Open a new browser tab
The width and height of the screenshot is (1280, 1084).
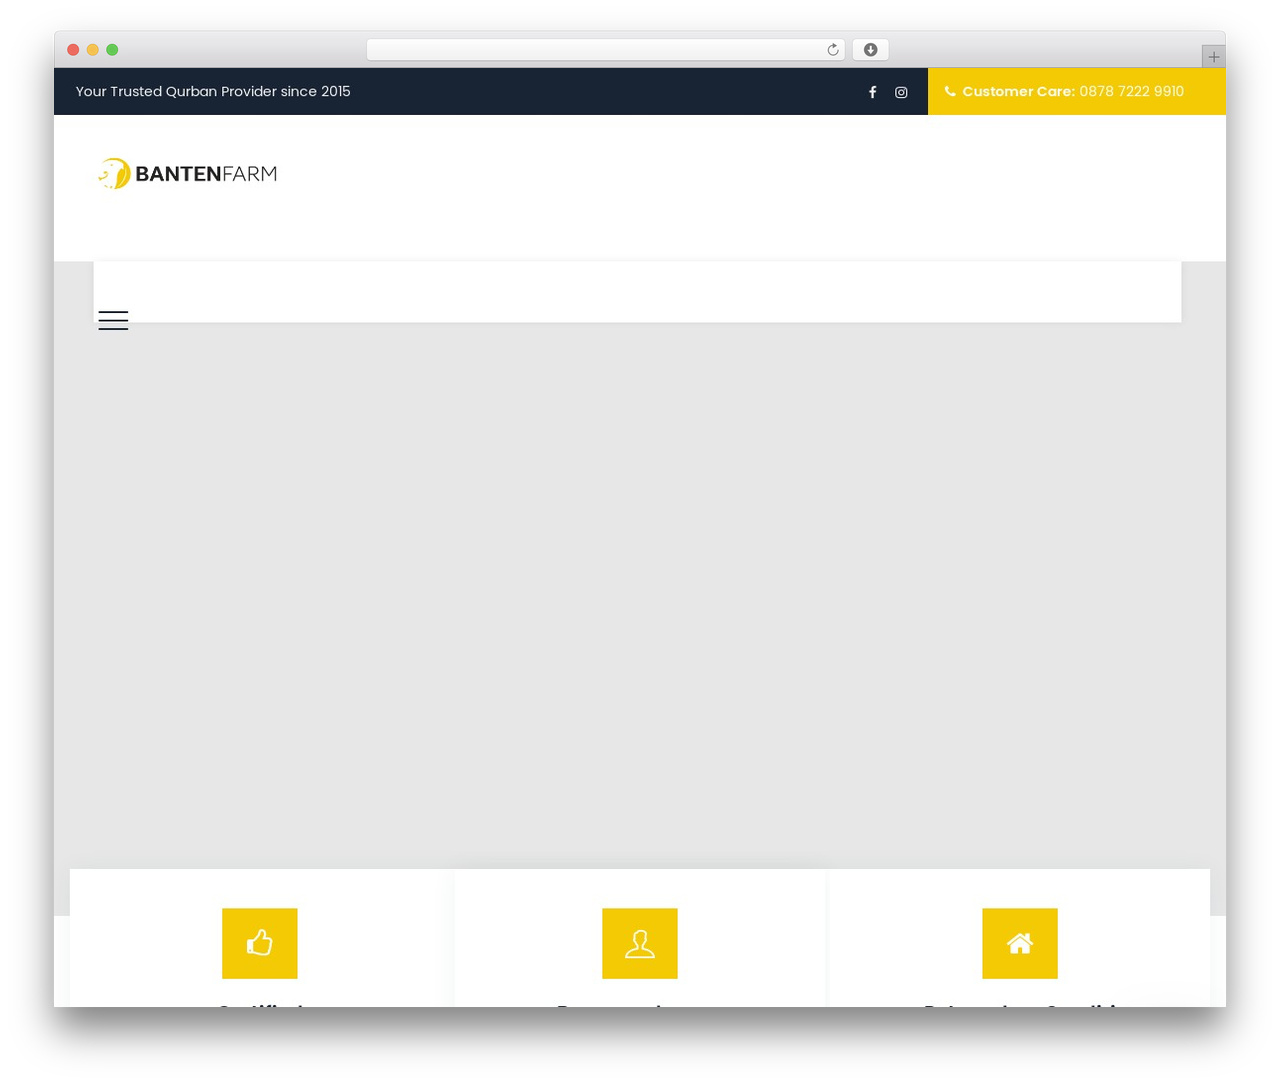coord(1213,57)
